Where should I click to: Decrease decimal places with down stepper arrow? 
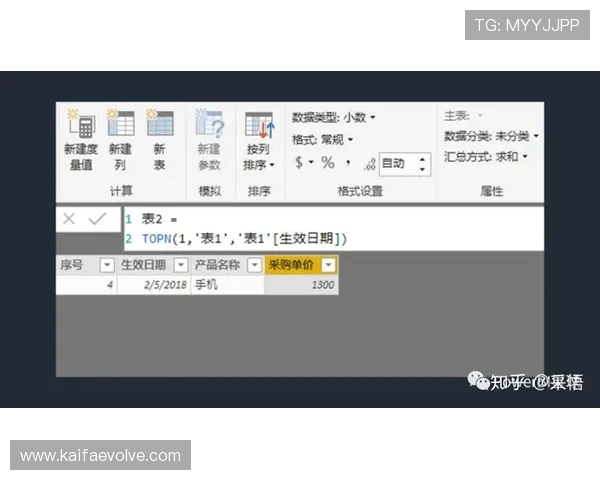pyautogui.click(x=422, y=169)
